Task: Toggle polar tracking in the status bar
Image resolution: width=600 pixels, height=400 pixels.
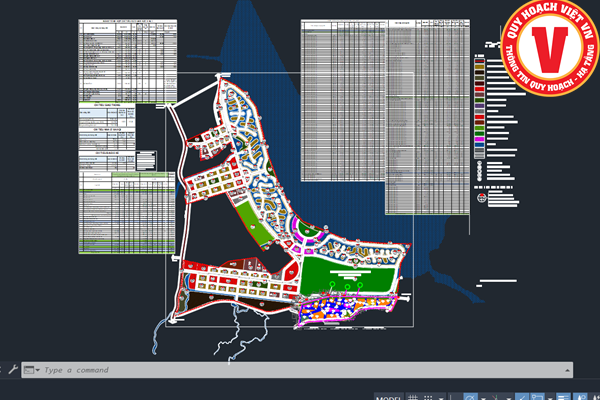Action: click(470, 396)
